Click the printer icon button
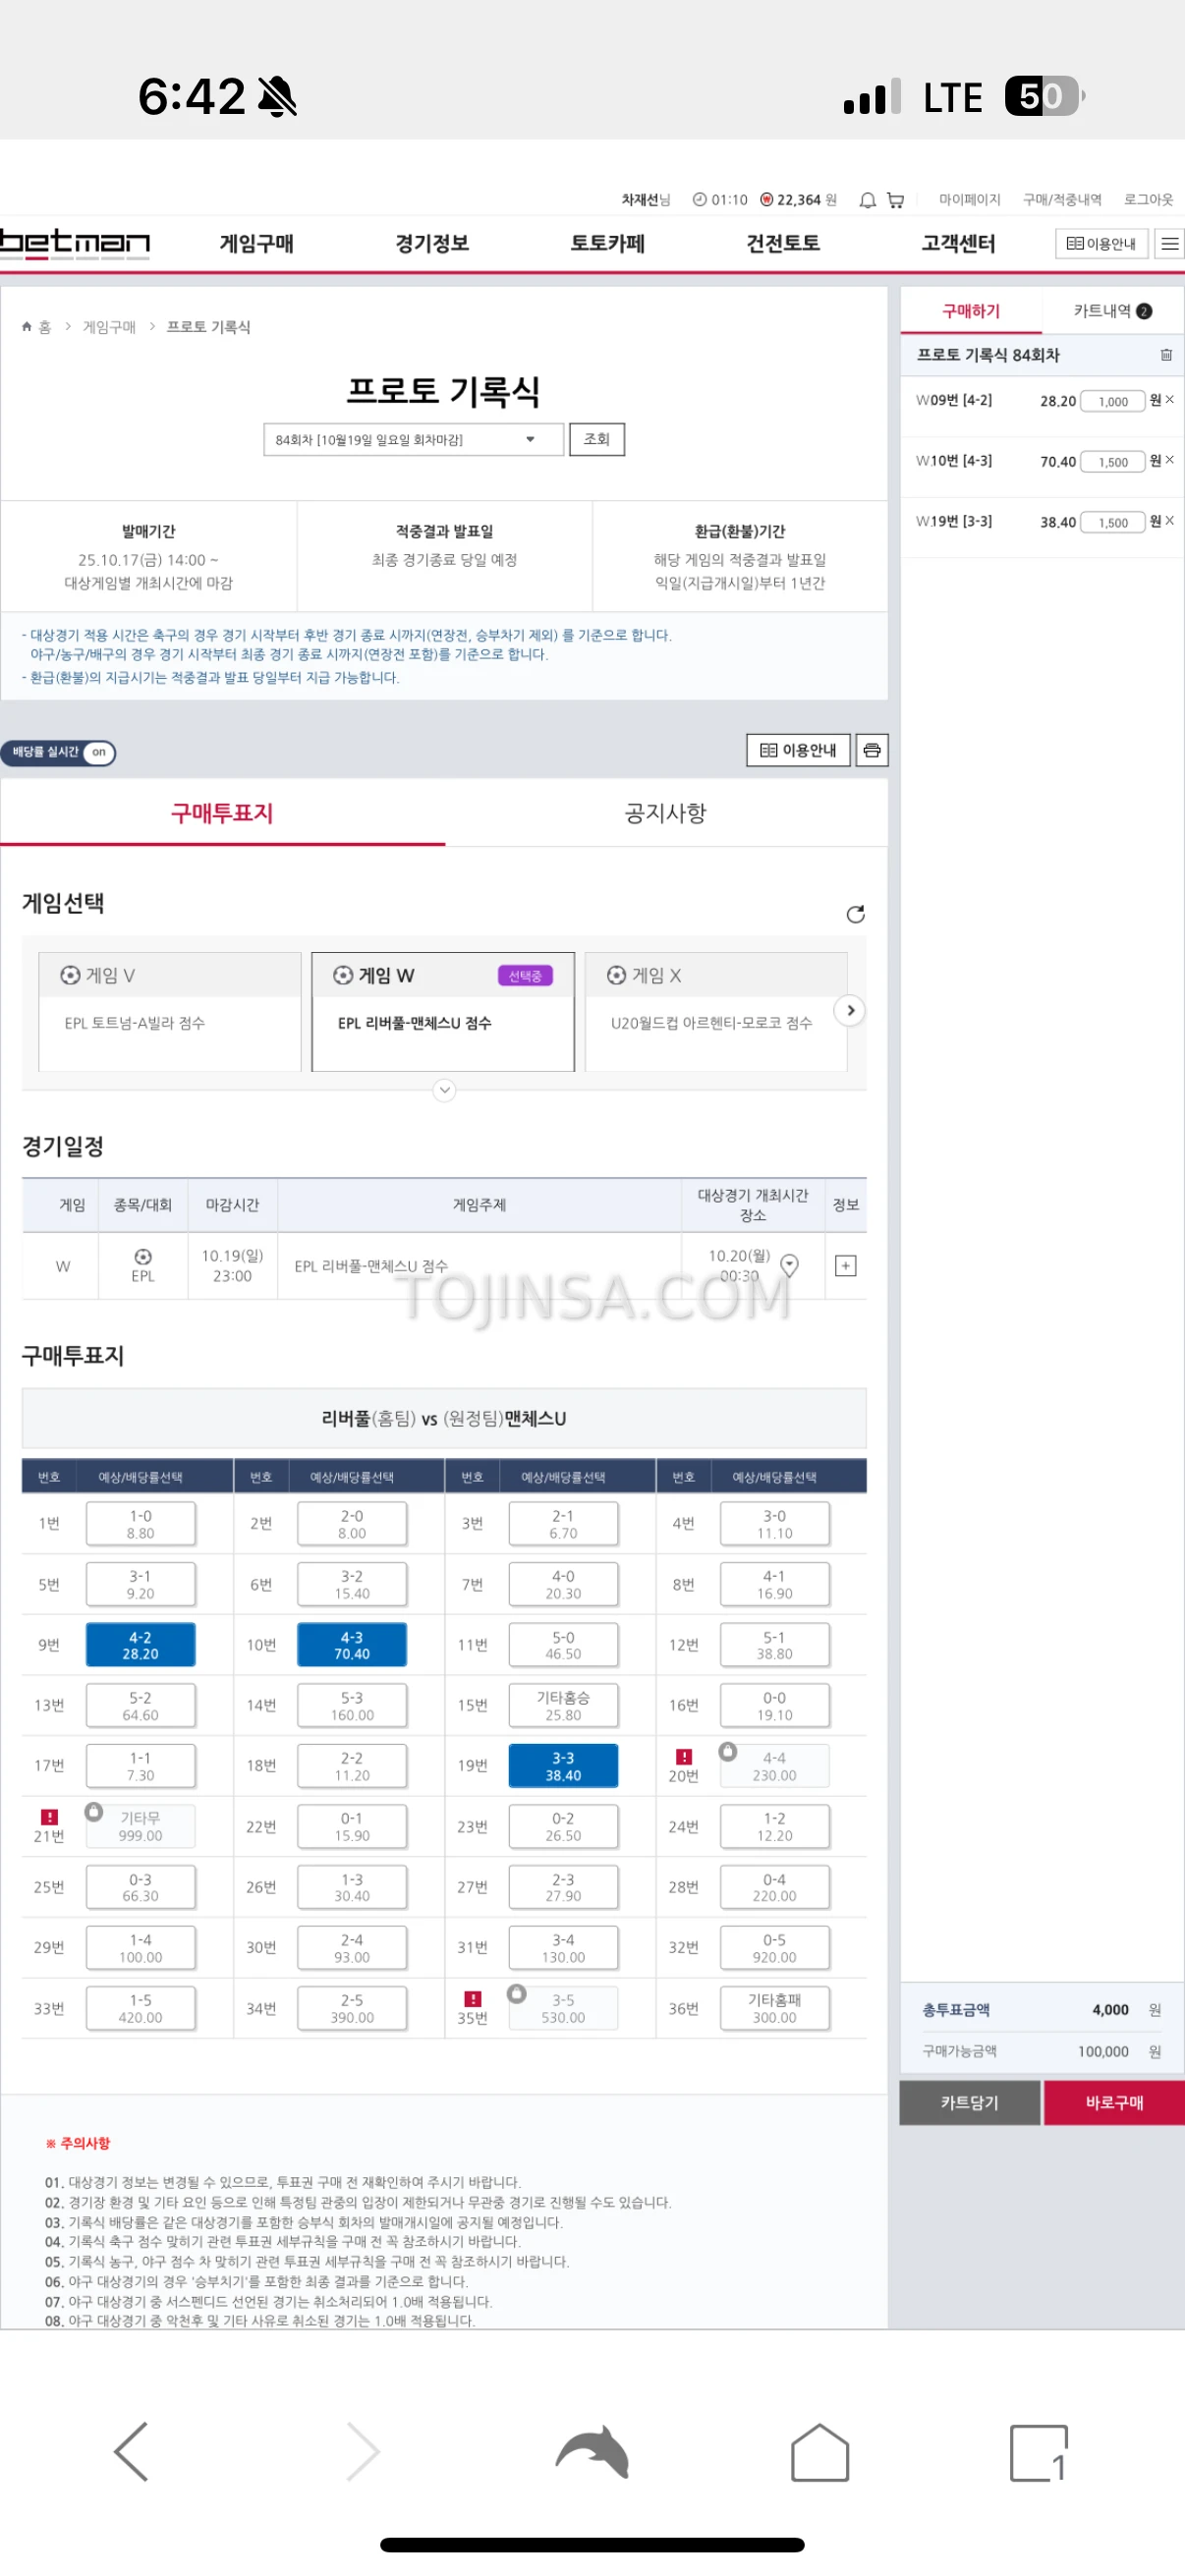 871,750
